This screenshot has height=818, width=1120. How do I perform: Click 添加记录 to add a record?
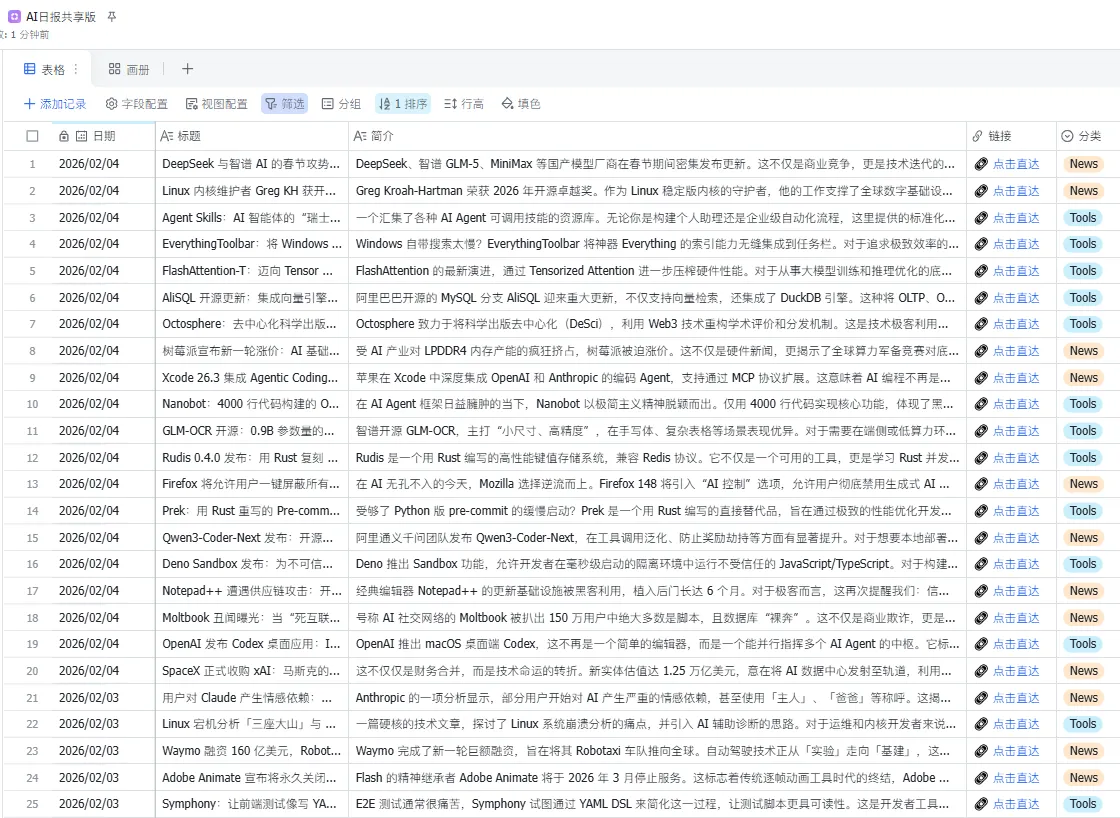(55, 104)
